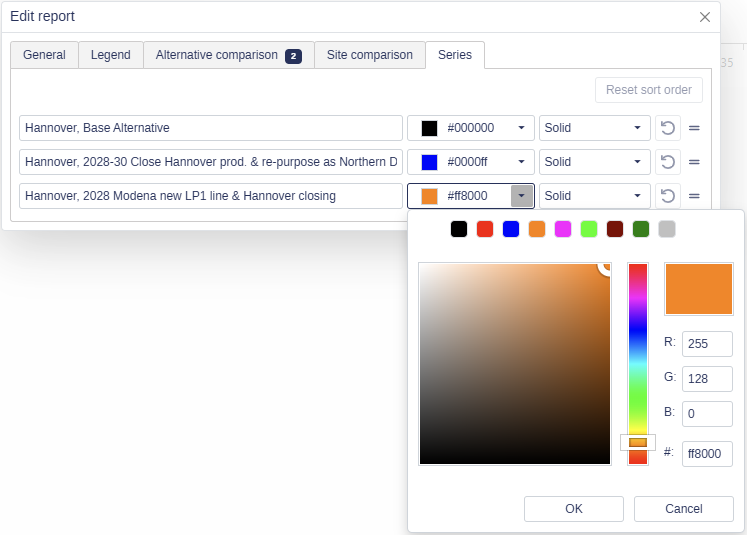Pick the black preset swatch
The width and height of the screenshot is (747, 535).
(459, 229)
